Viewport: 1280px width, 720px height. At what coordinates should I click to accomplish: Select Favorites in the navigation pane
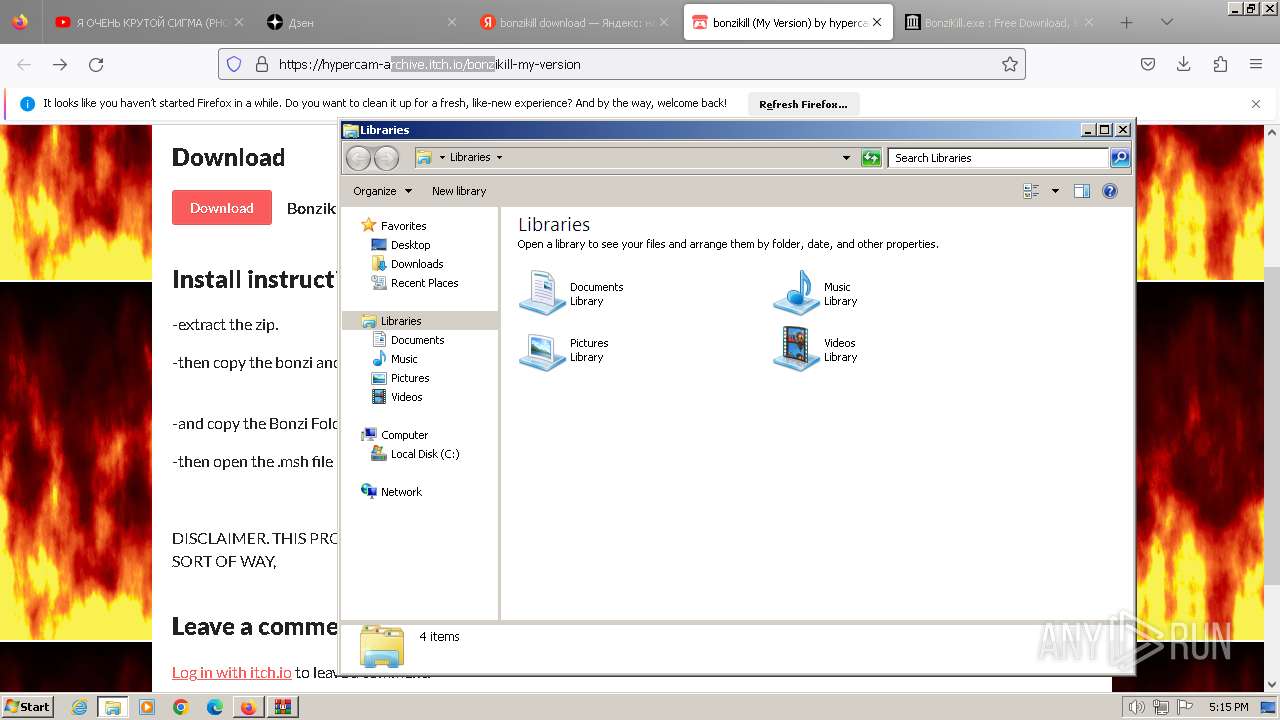(x=403, y=226)
